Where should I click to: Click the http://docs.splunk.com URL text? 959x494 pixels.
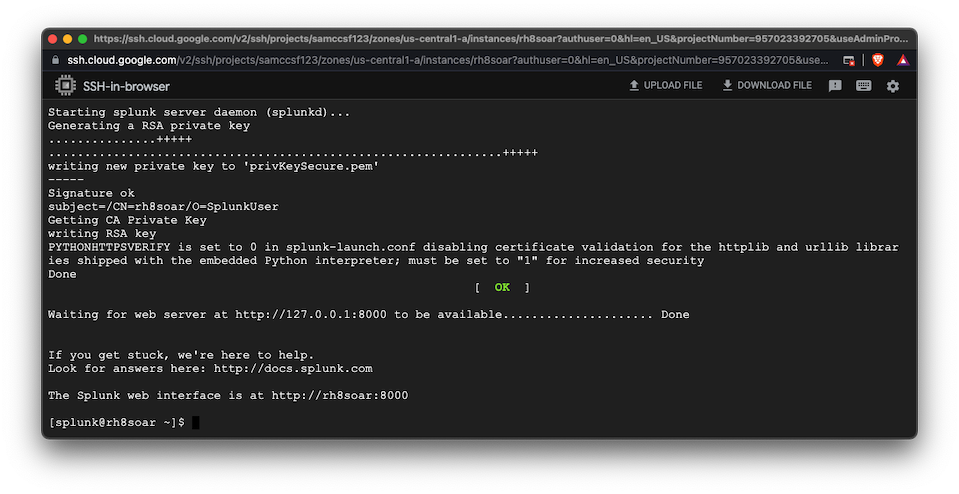coord(293,369)
